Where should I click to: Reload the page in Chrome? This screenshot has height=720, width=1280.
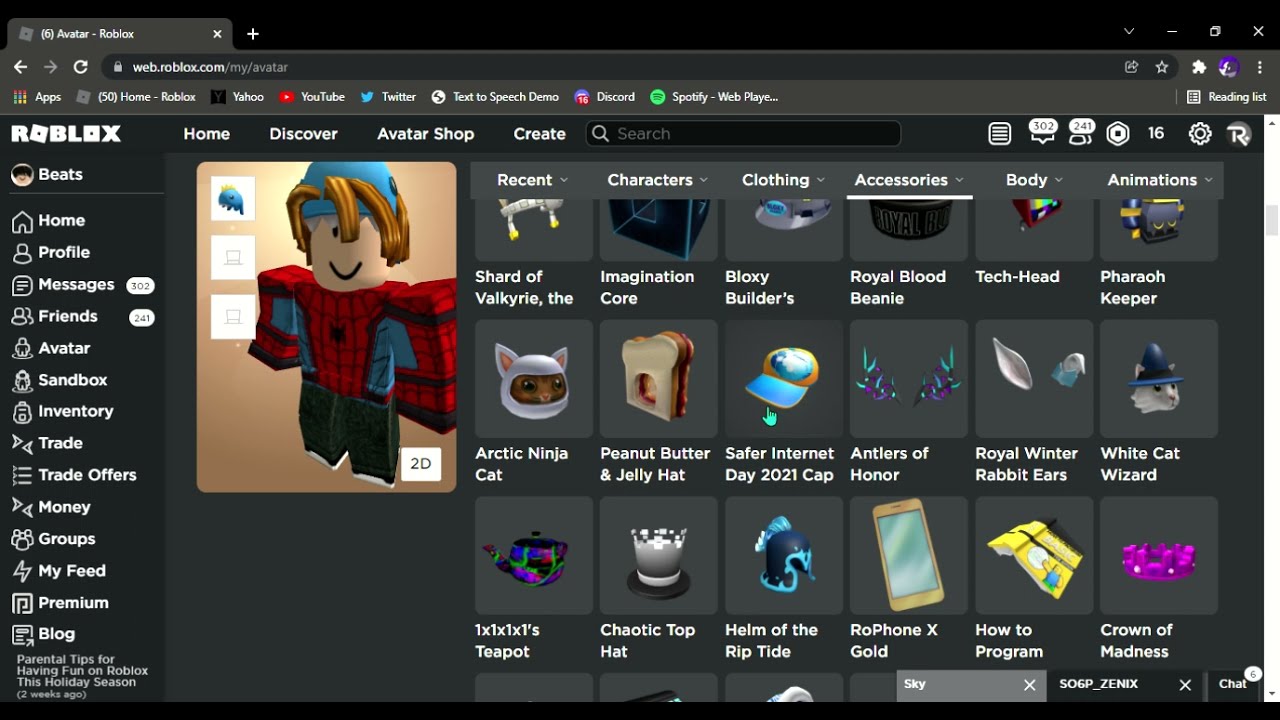click(81, 67)
